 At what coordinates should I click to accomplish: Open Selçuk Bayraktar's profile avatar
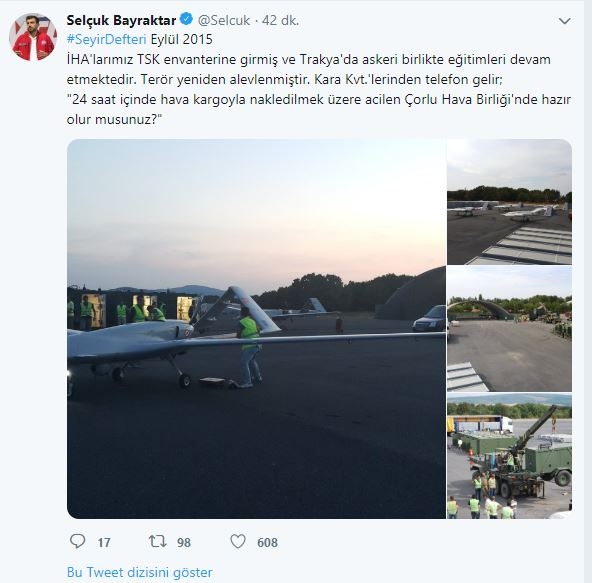coord(33,37)
